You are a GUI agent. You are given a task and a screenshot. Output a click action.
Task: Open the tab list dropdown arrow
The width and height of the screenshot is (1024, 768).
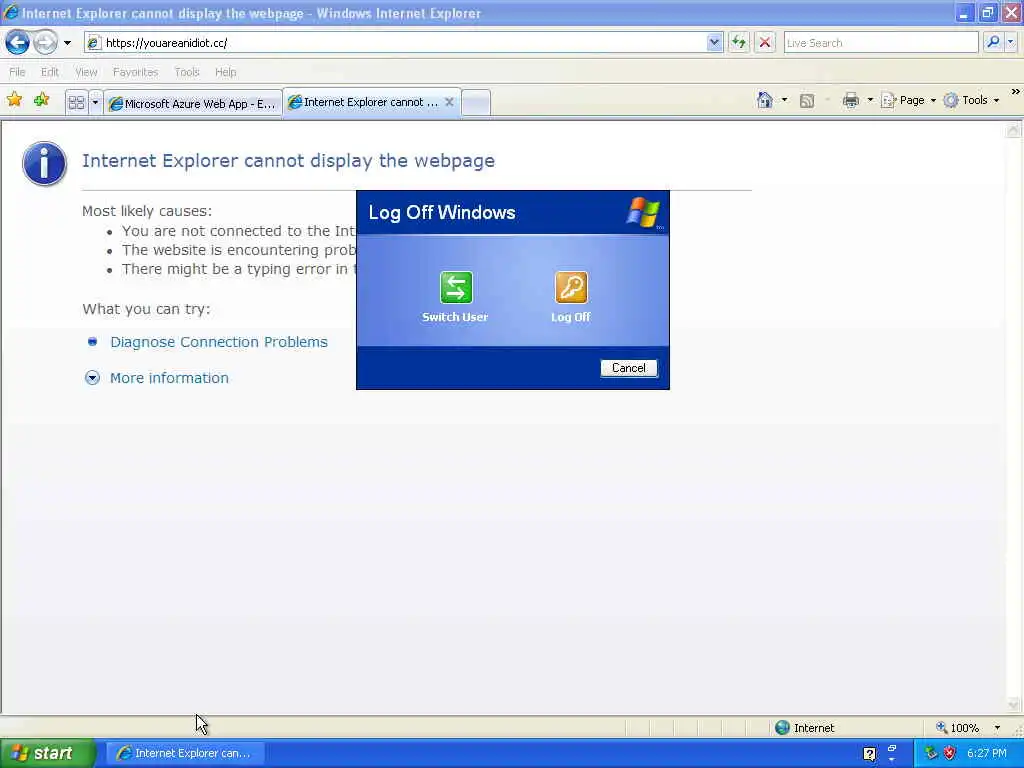coord(95,103)
